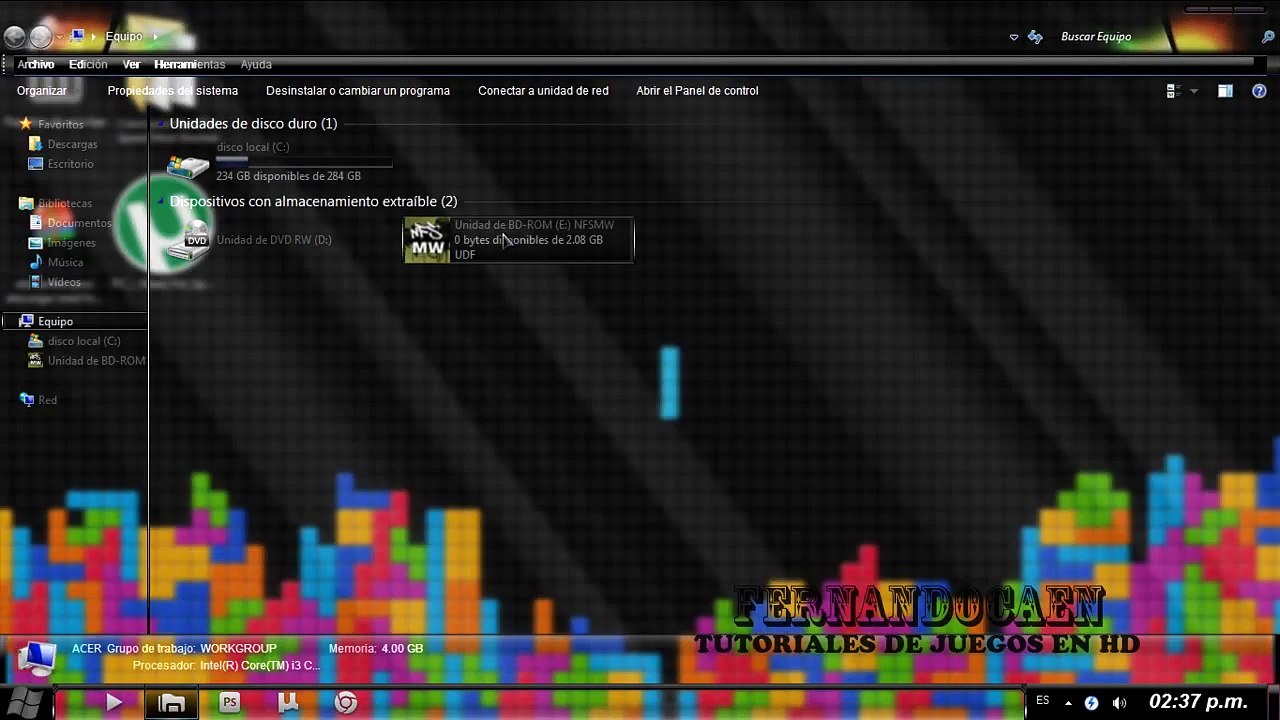This screenshot has height=720, width=1280.
Task: Show hidden tray icons arrow
Action: pyautogui.click(x=1068, y=703)
